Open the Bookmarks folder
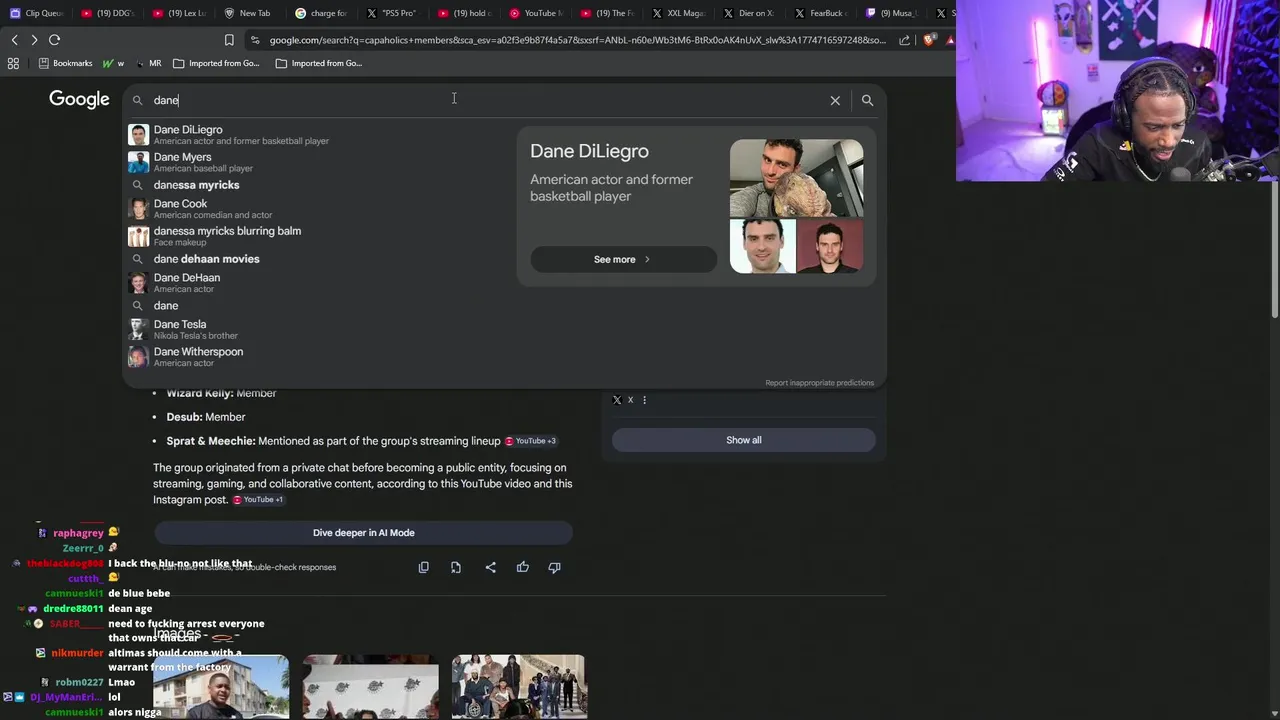The height and width of the screenshot is (720, 1280). (65, 63)
